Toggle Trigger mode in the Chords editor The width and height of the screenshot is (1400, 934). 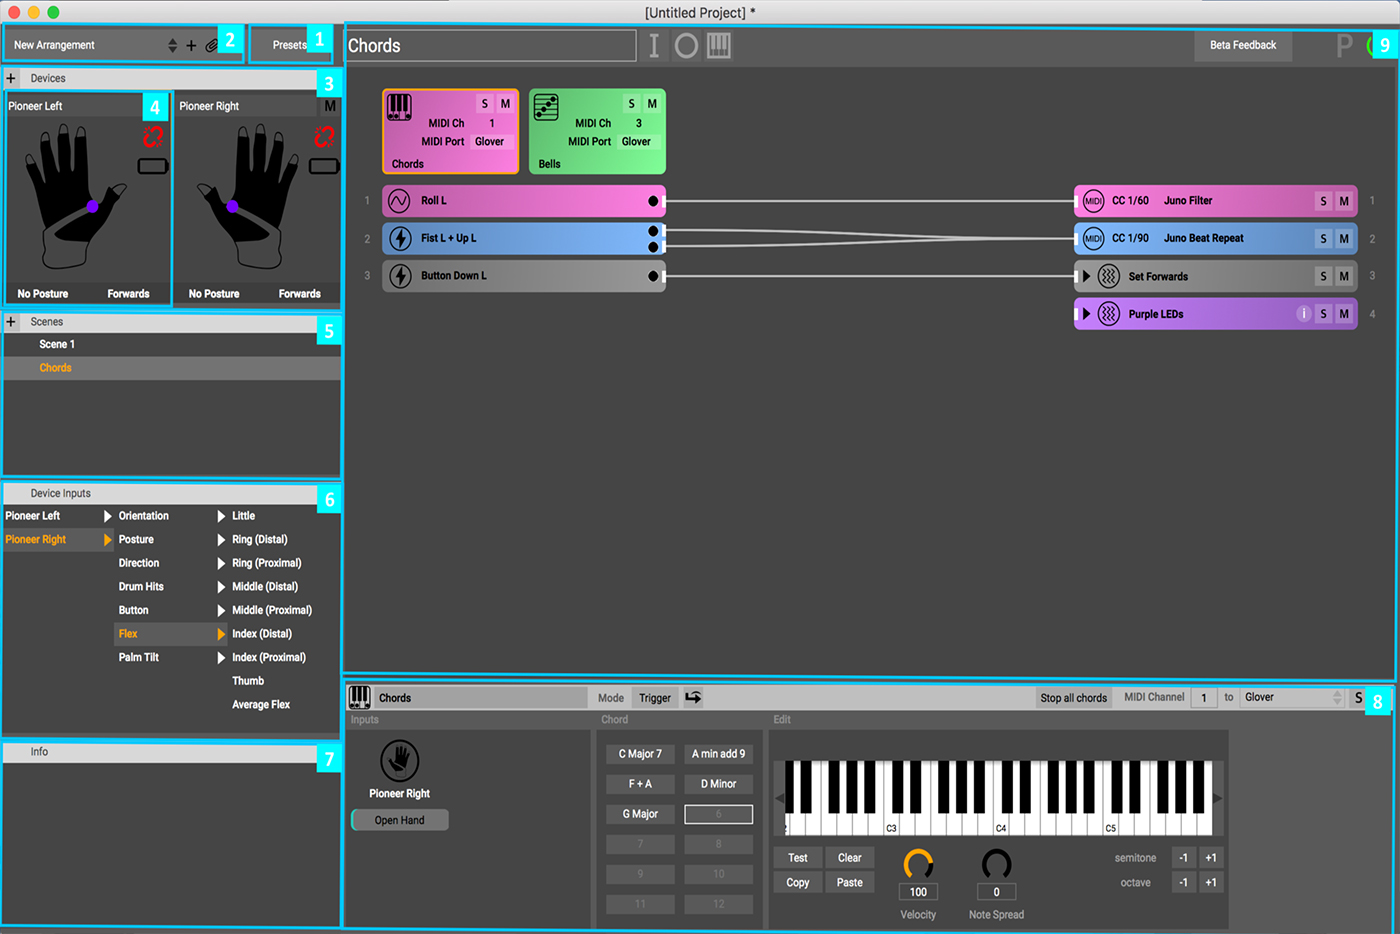(x=655, y=697)
